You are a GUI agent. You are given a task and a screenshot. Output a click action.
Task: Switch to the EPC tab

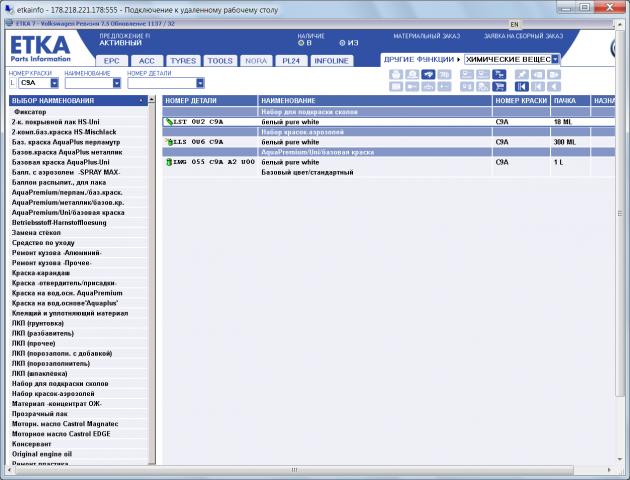coord(112,61)
